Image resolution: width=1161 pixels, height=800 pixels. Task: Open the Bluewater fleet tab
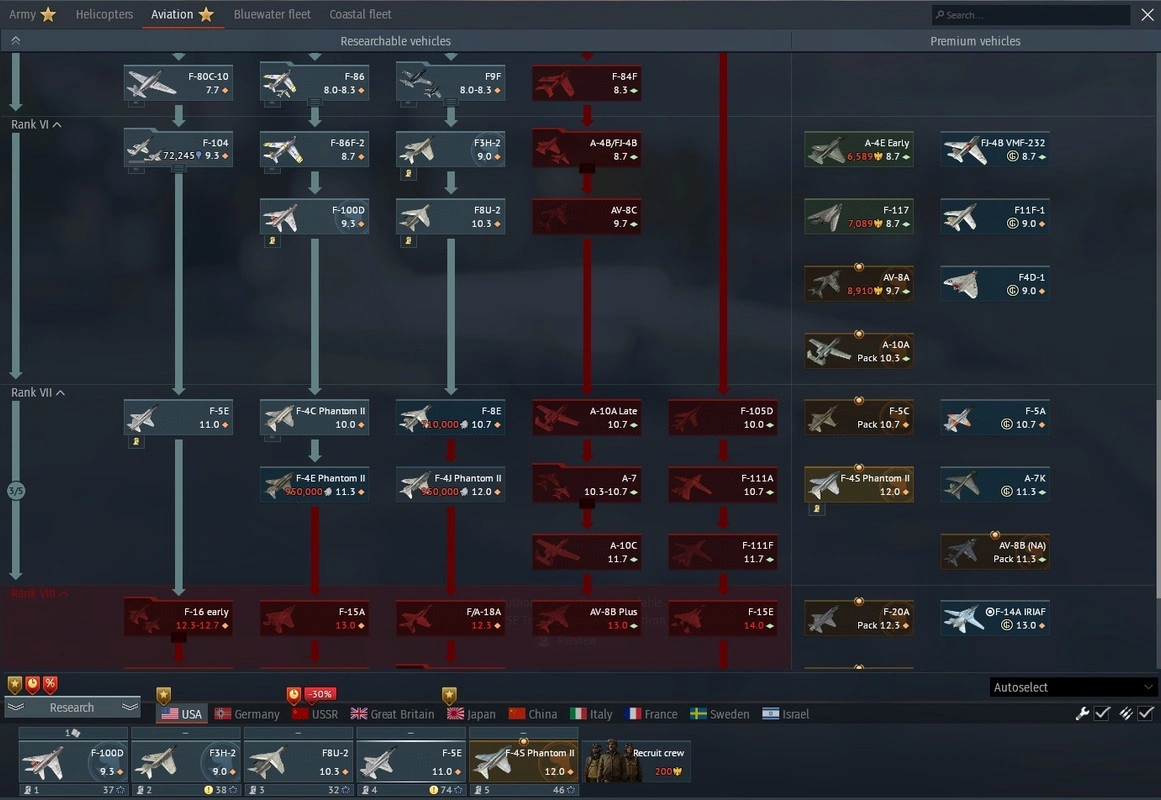click(x=272, y=15)
